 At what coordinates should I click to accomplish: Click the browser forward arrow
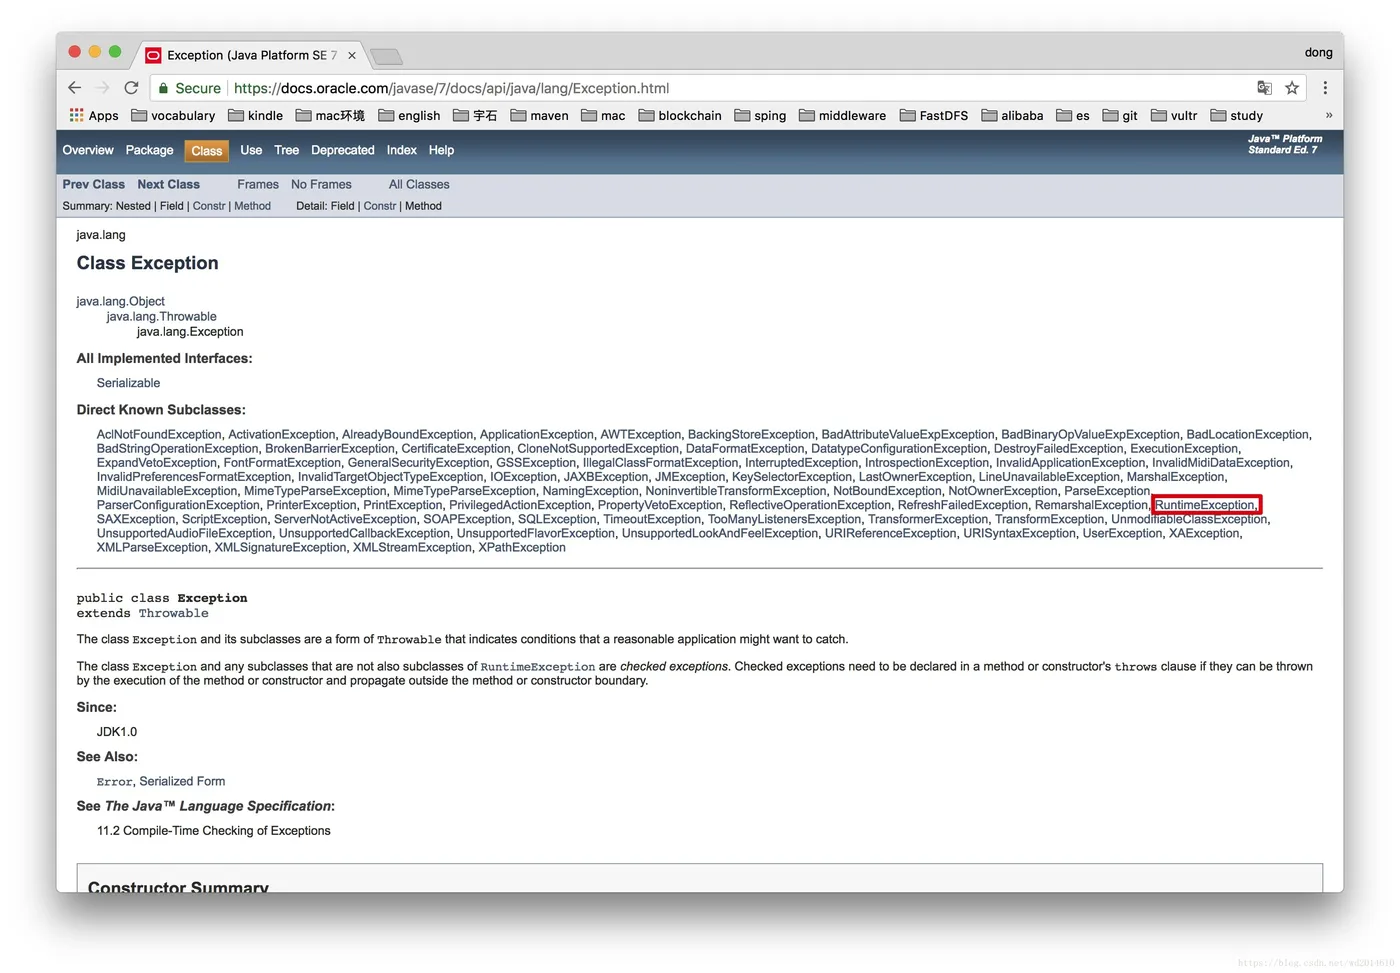click(102, 88)
